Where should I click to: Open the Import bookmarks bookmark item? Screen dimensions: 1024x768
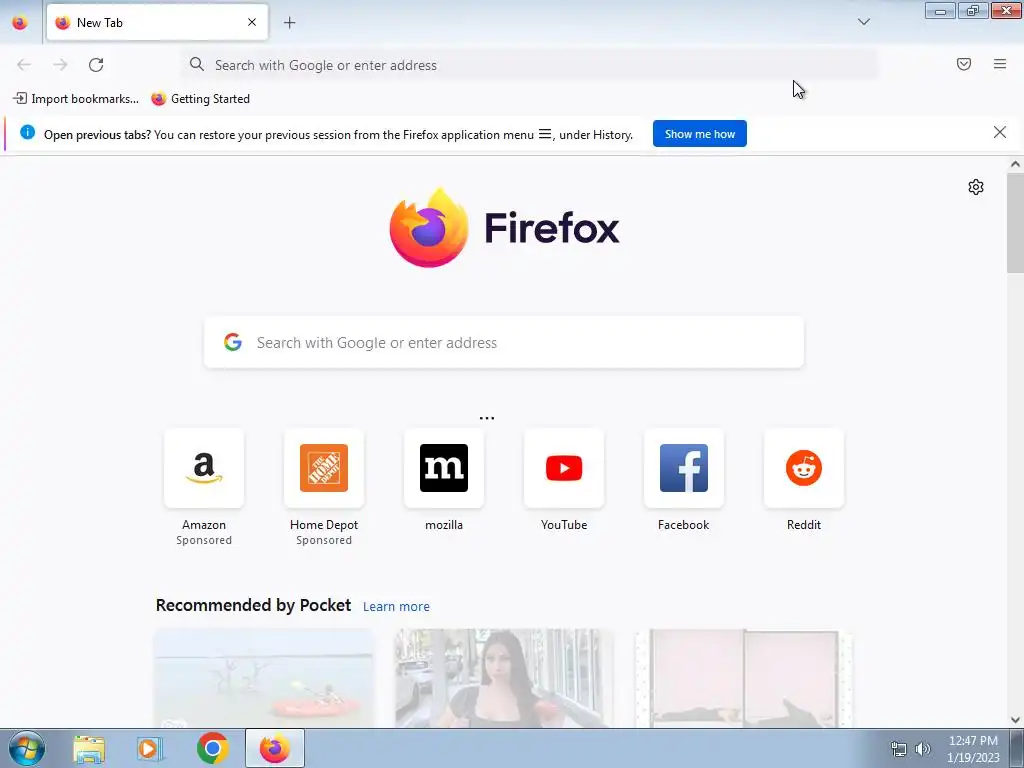[x=76, y=99]
